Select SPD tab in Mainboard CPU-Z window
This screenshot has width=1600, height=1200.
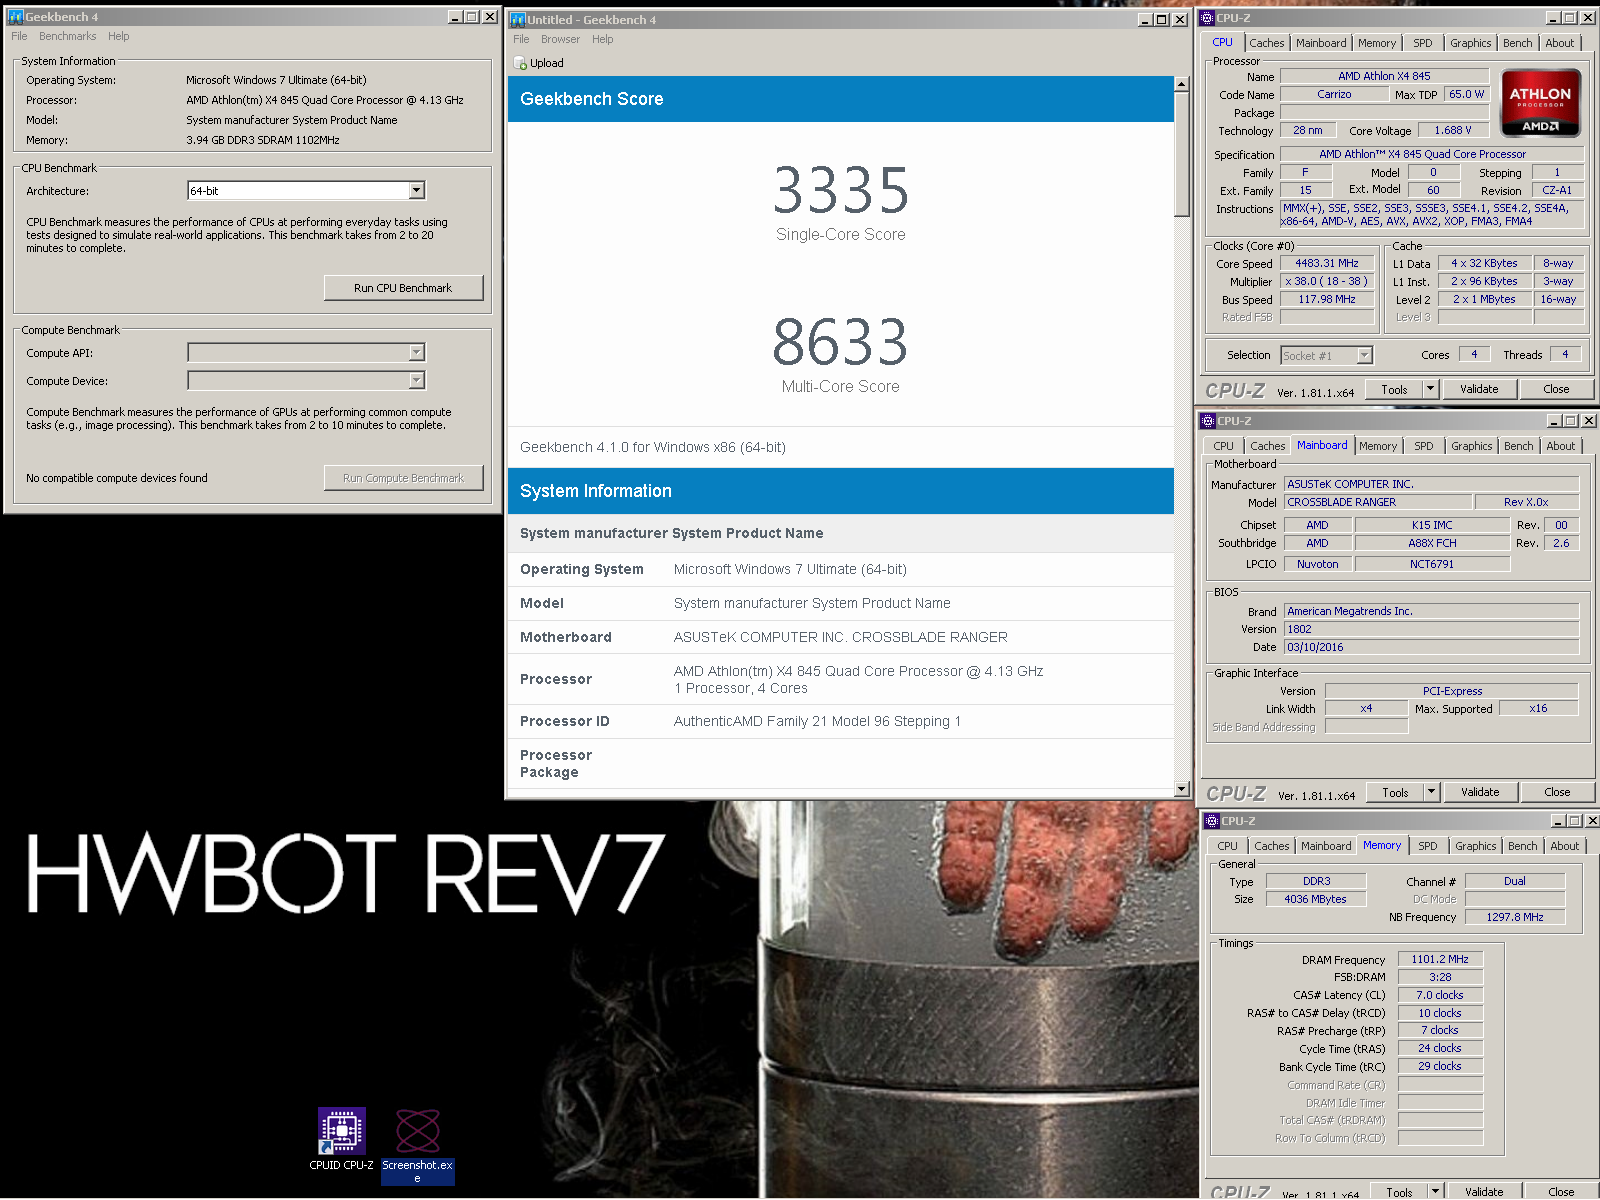(x=1424, y=446)
